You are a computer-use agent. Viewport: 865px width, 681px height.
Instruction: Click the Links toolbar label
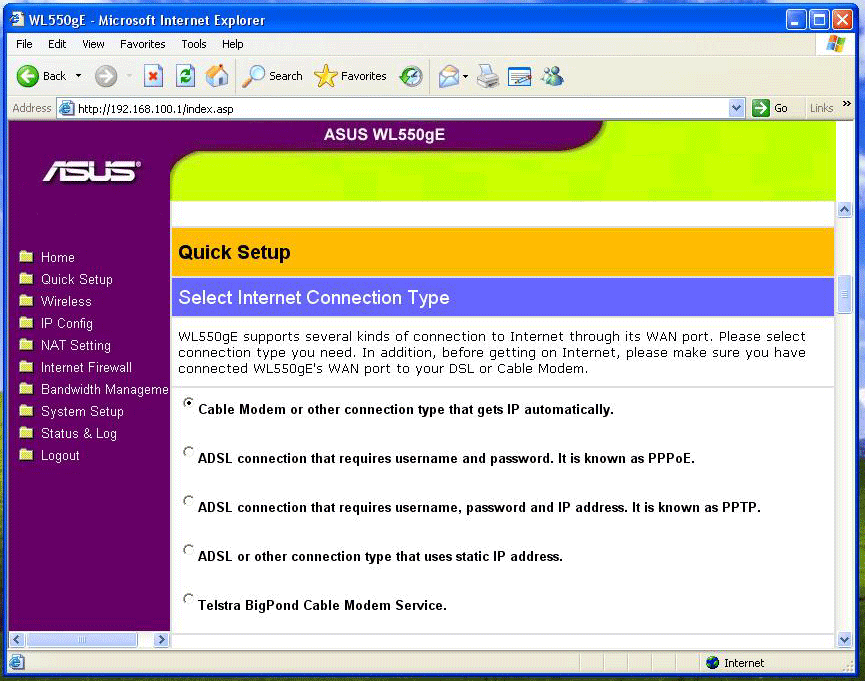tap(821, 108)
